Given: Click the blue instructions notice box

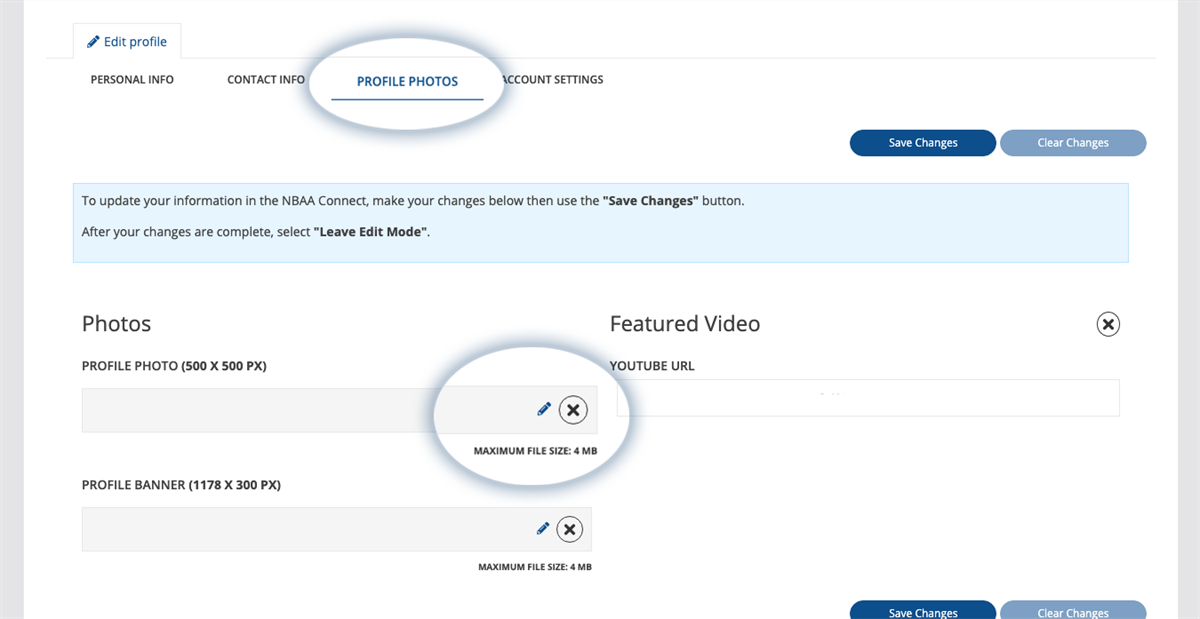Looking at the screenshot, I should point(600,223).
